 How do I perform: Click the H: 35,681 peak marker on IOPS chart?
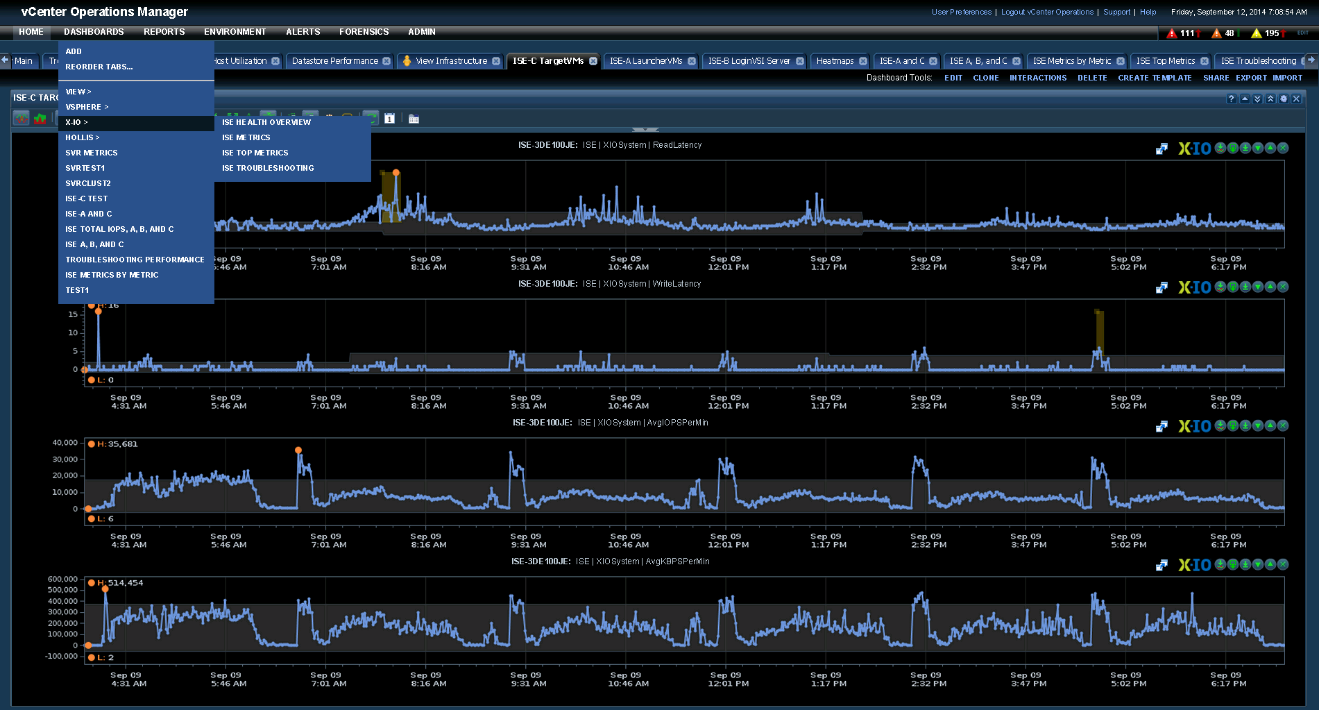click(x=298, y=450)
